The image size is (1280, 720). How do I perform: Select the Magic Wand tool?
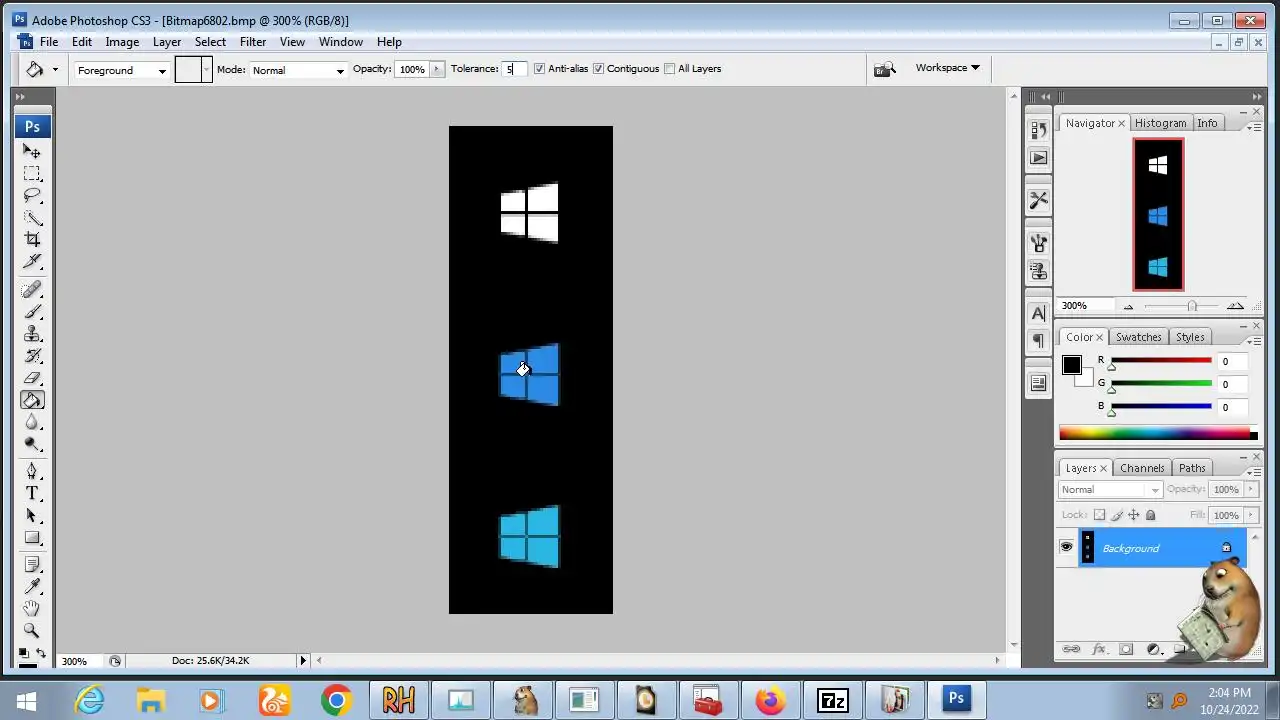tap(32, 218)
